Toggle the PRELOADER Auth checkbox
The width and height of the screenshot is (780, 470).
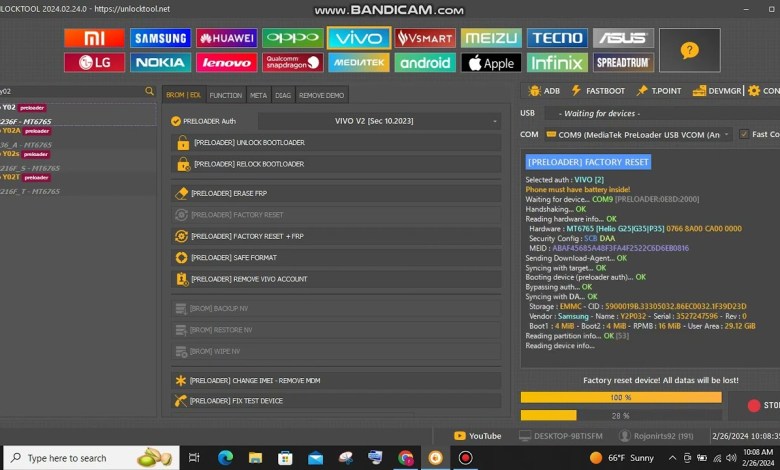176,121
